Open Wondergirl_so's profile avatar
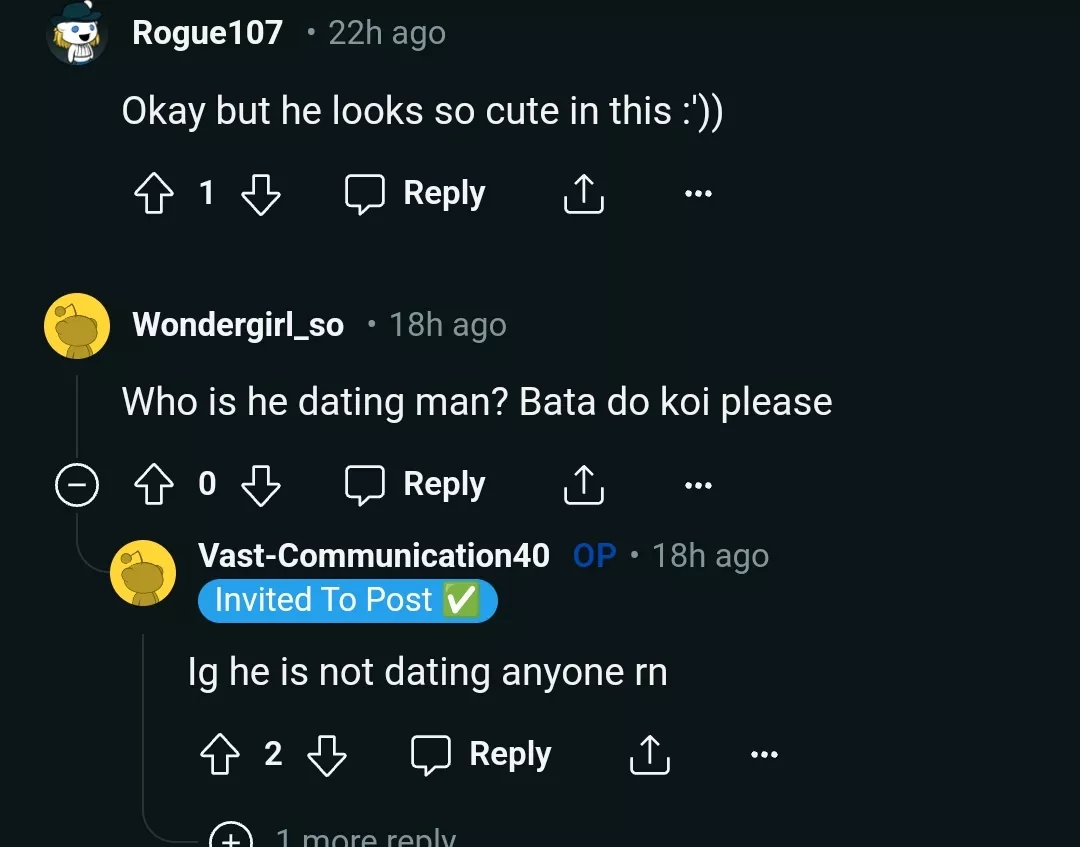This screenshot has width=1080, height=847. point(77,326)
